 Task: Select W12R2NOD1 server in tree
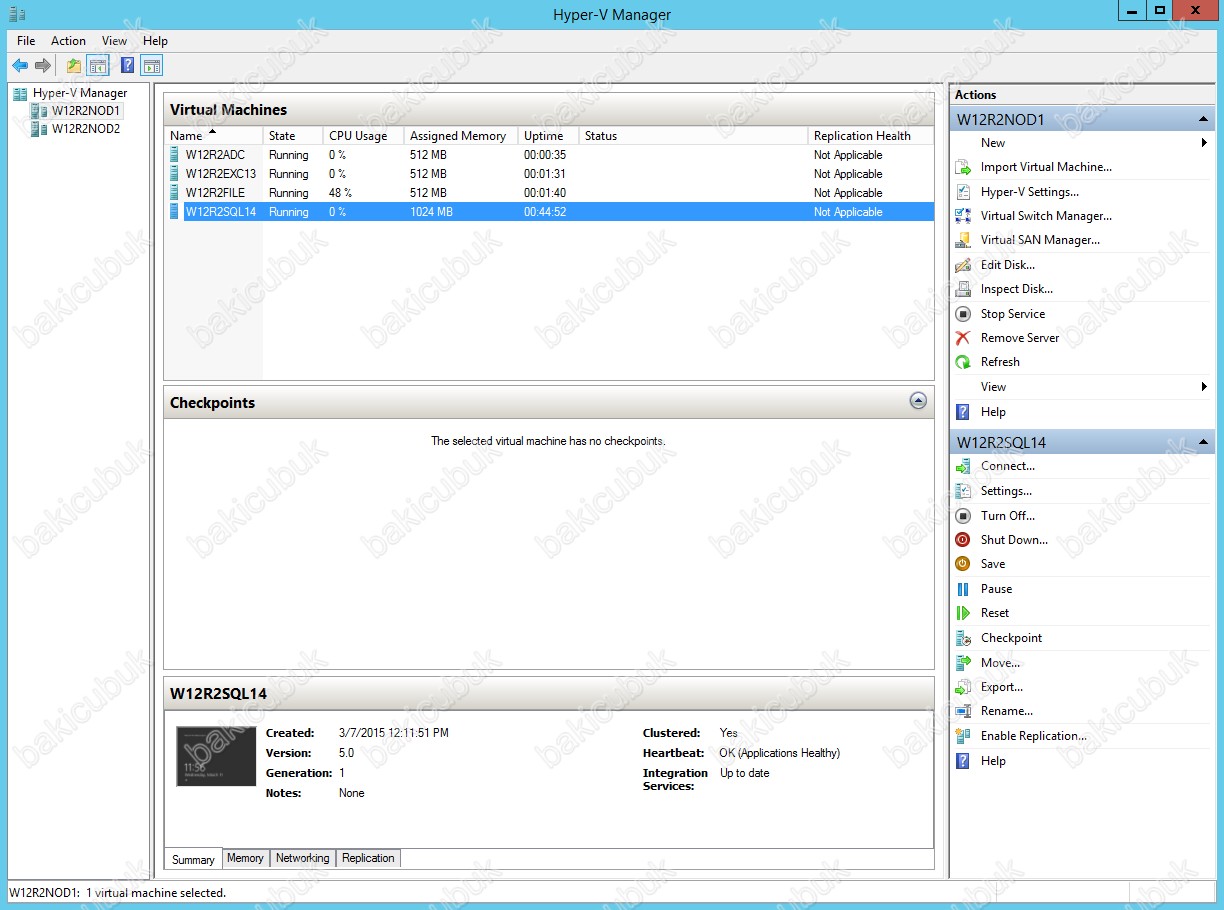click(x=86, y=111)
